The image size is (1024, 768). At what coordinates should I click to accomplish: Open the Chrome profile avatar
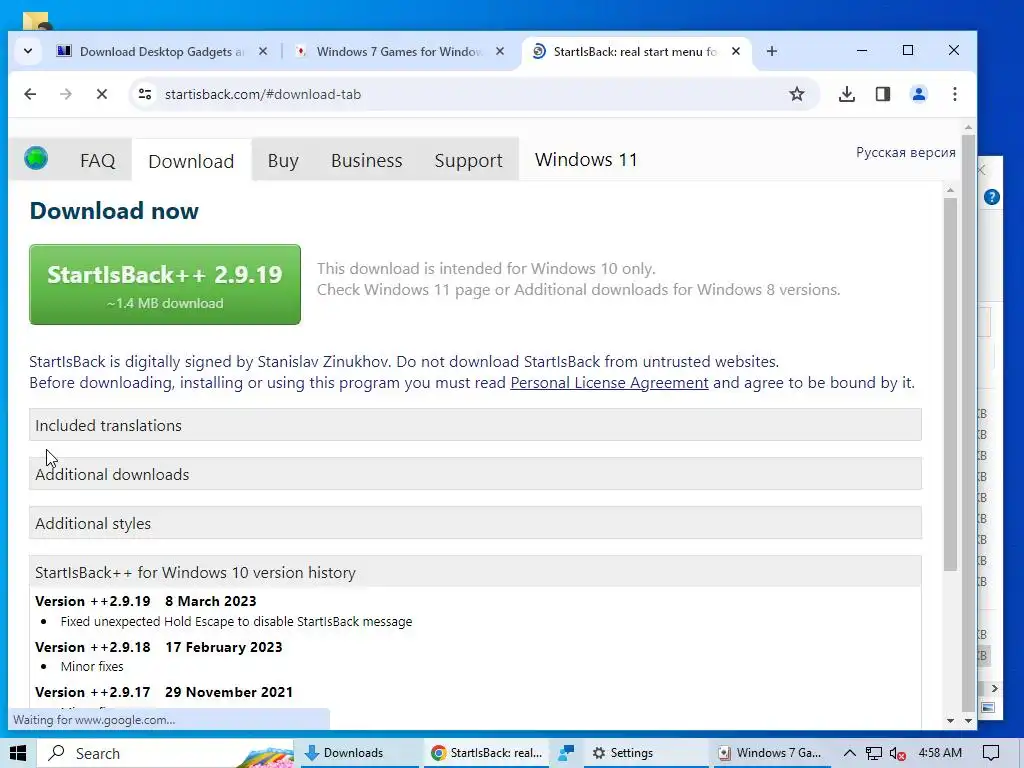tap(919, 94)
